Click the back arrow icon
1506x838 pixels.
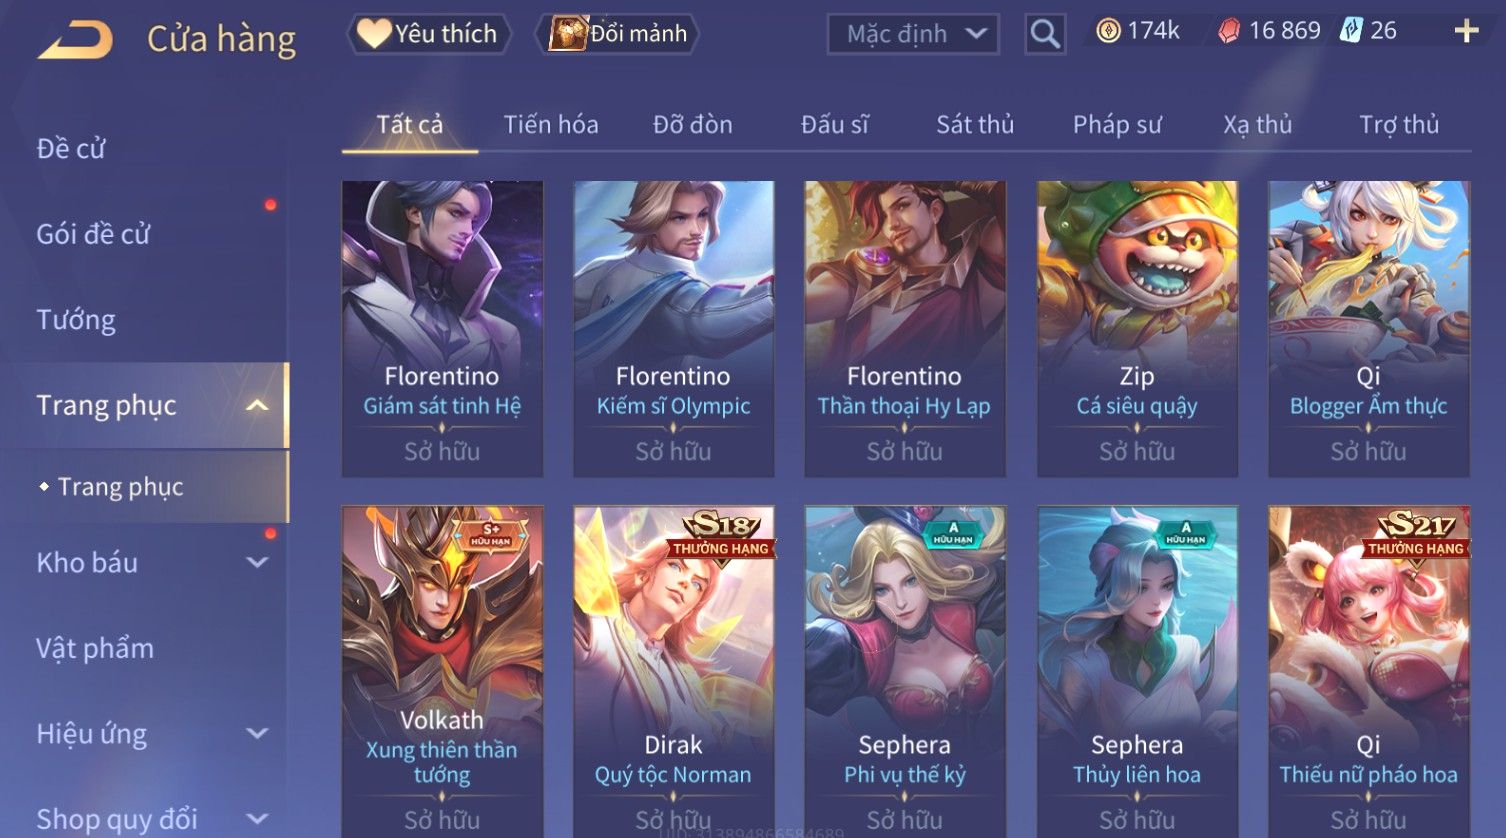[75, 40]
